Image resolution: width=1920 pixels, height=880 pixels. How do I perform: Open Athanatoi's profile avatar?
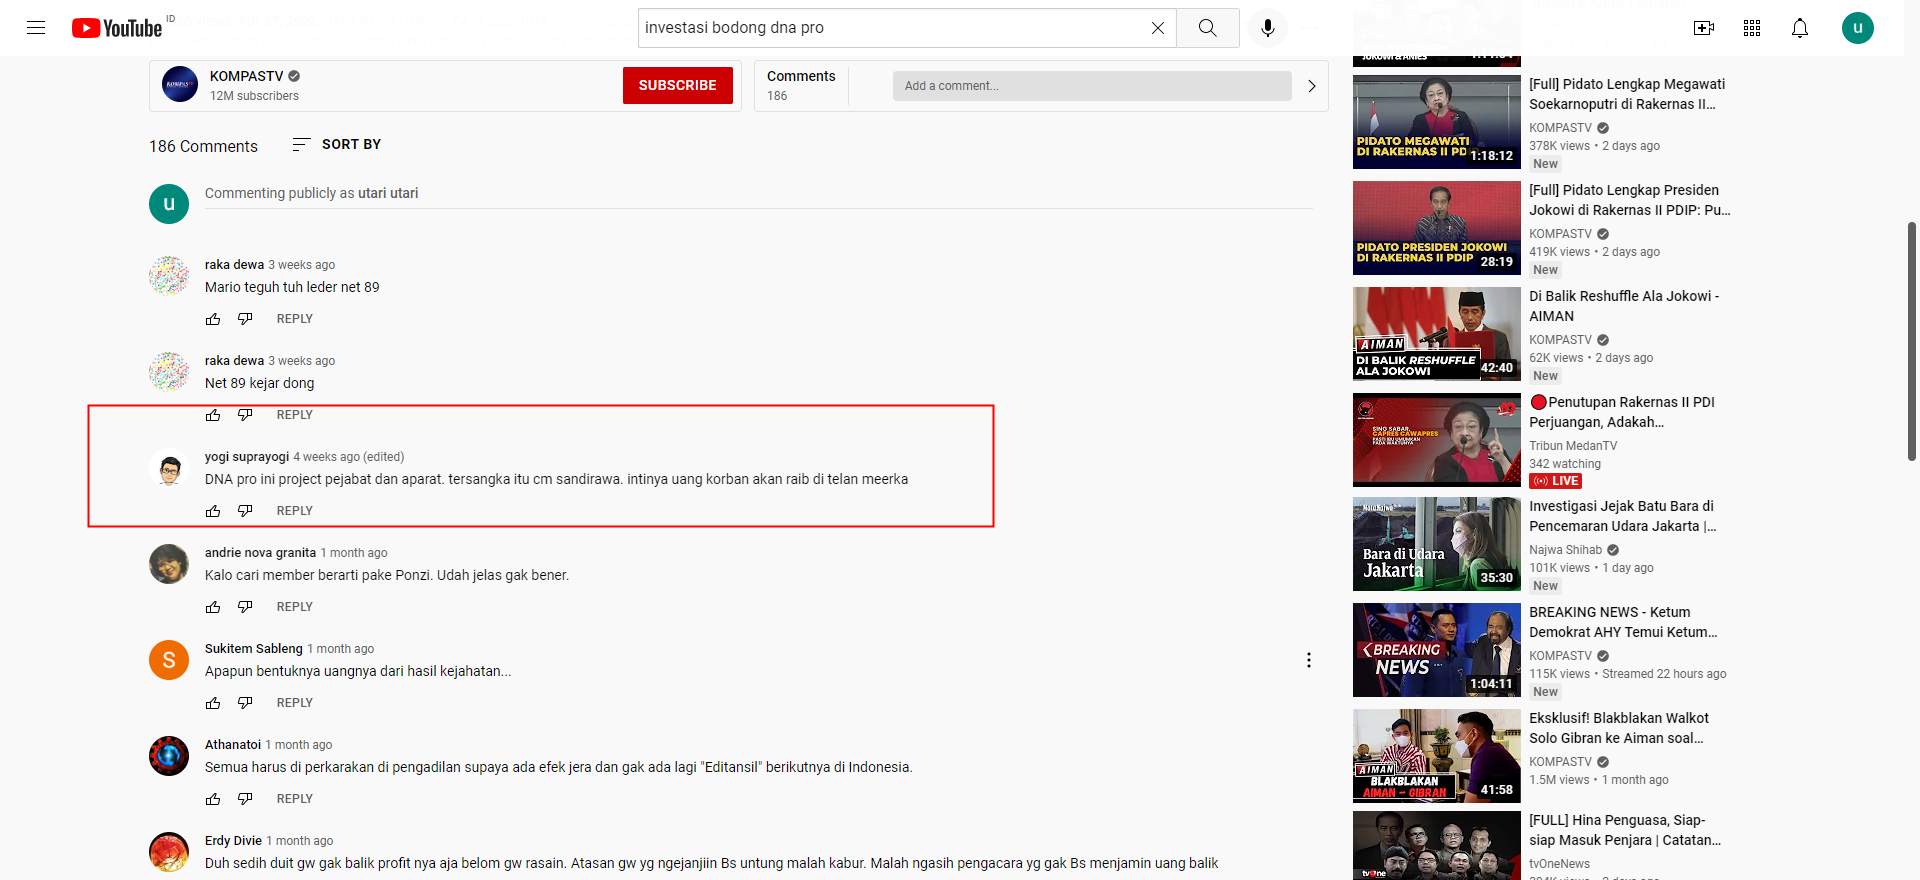point(169,756)
